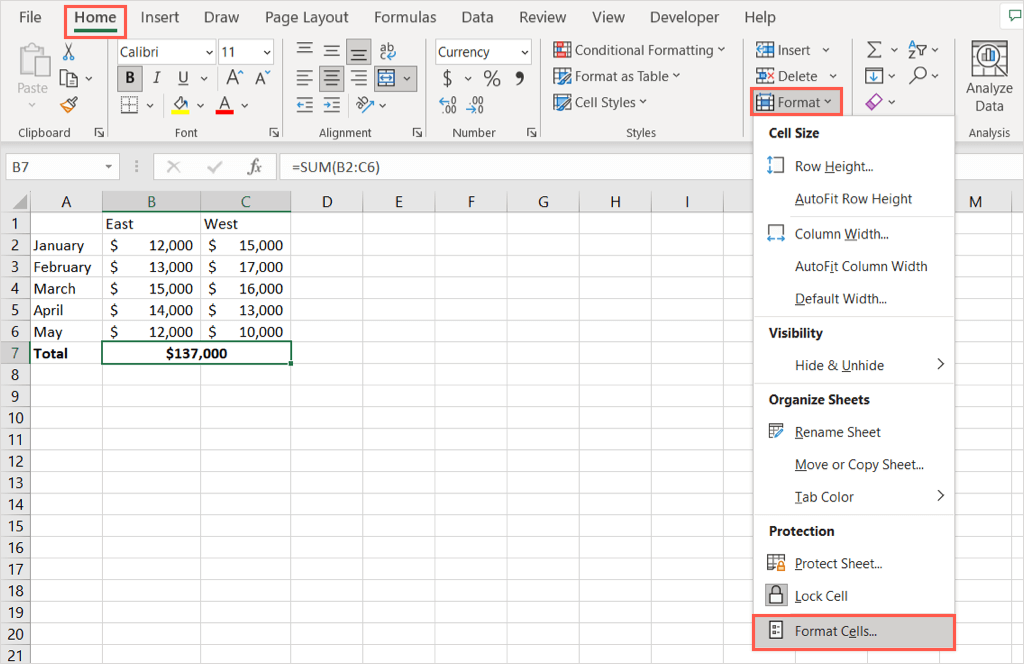Apply Comma Style
The height and width of the screenshot is (664, 1024).
pos(520,78)
